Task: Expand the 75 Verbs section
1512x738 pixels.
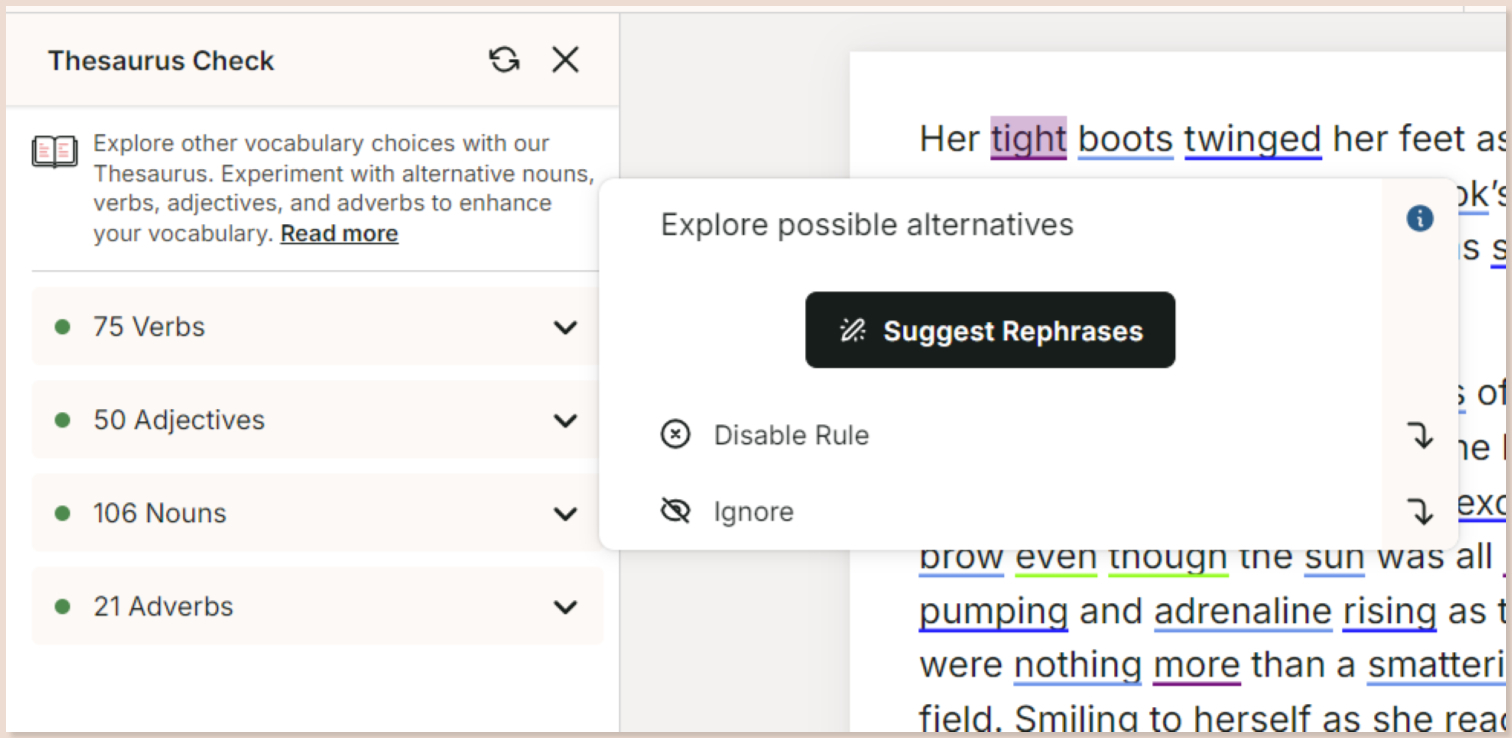Action: pyautogui.click(x=566, y=327)
